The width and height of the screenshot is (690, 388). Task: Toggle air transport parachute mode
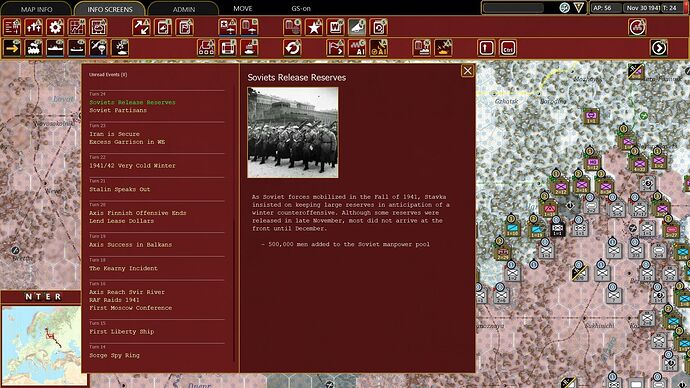[99, 48]
